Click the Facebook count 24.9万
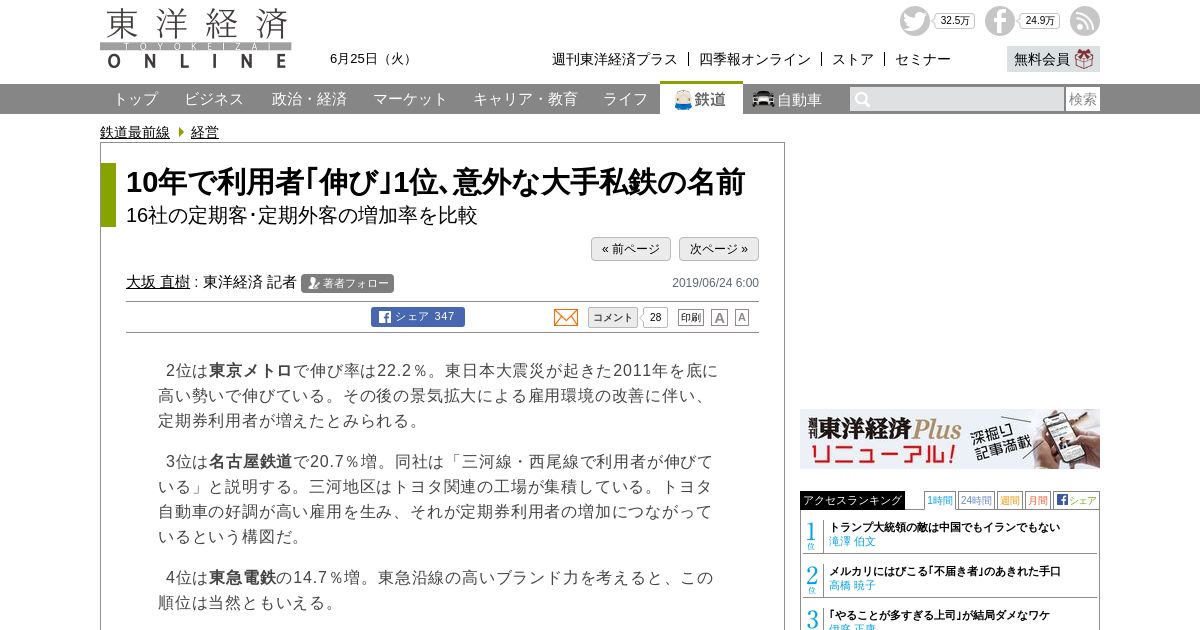 click(x=1040, y=21)
